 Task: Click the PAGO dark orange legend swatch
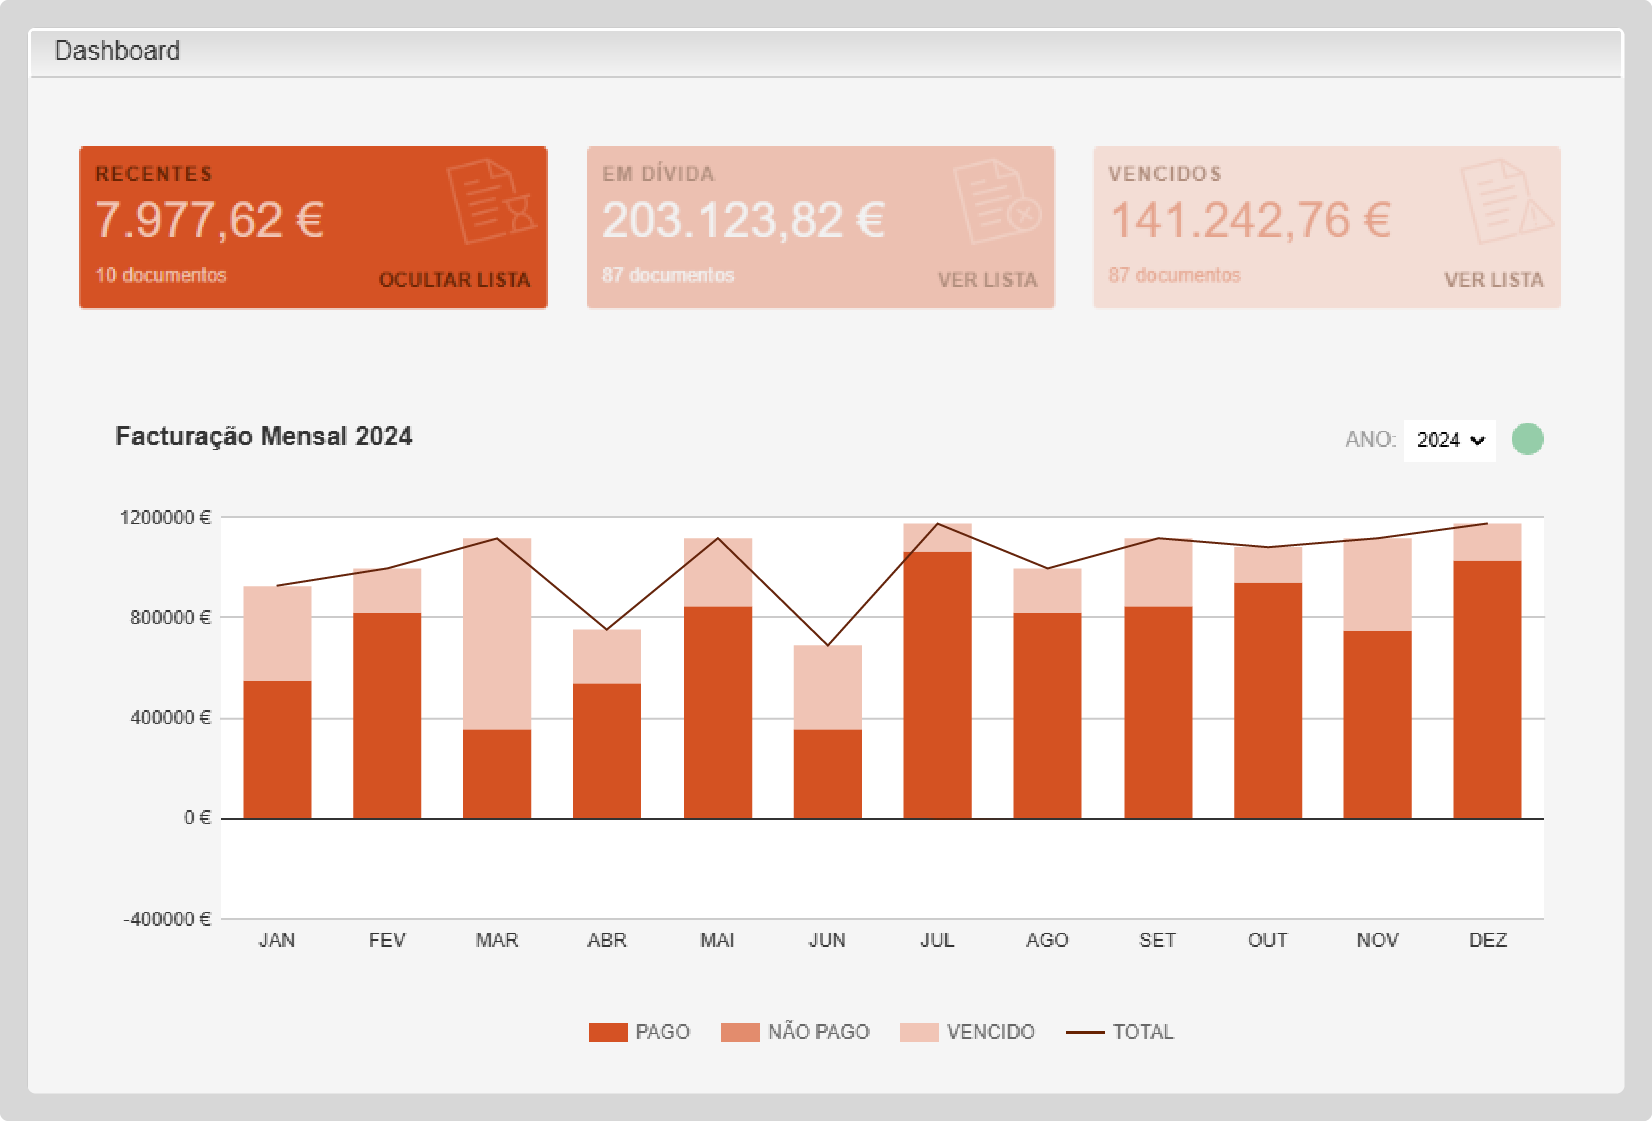pyautogui.click(x=608, y=1032)
